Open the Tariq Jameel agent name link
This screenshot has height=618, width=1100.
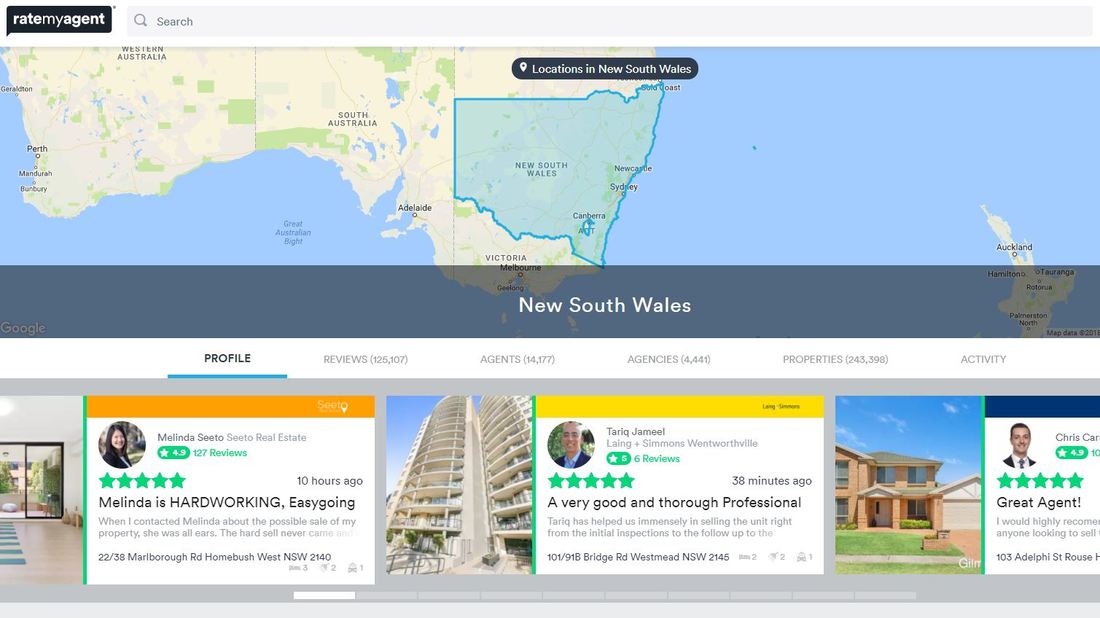click(x=636, y=431)
